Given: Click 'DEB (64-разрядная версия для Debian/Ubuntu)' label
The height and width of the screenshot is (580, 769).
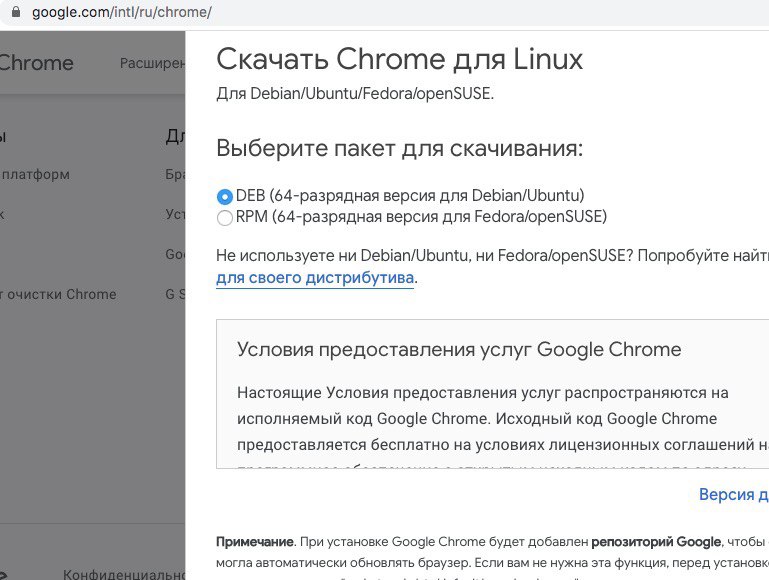Looking at the screenshot, I should coord(410,196).
